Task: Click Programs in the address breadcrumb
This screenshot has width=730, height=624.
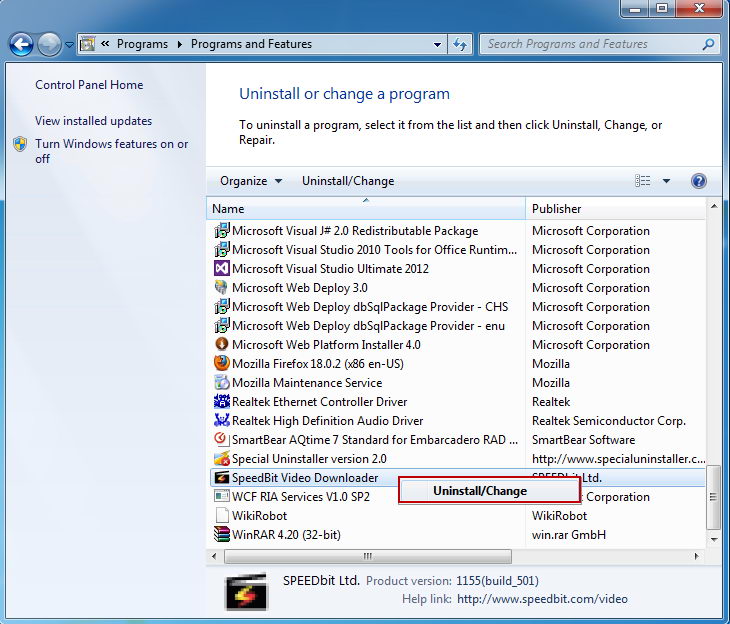Action: click(142, 44)
